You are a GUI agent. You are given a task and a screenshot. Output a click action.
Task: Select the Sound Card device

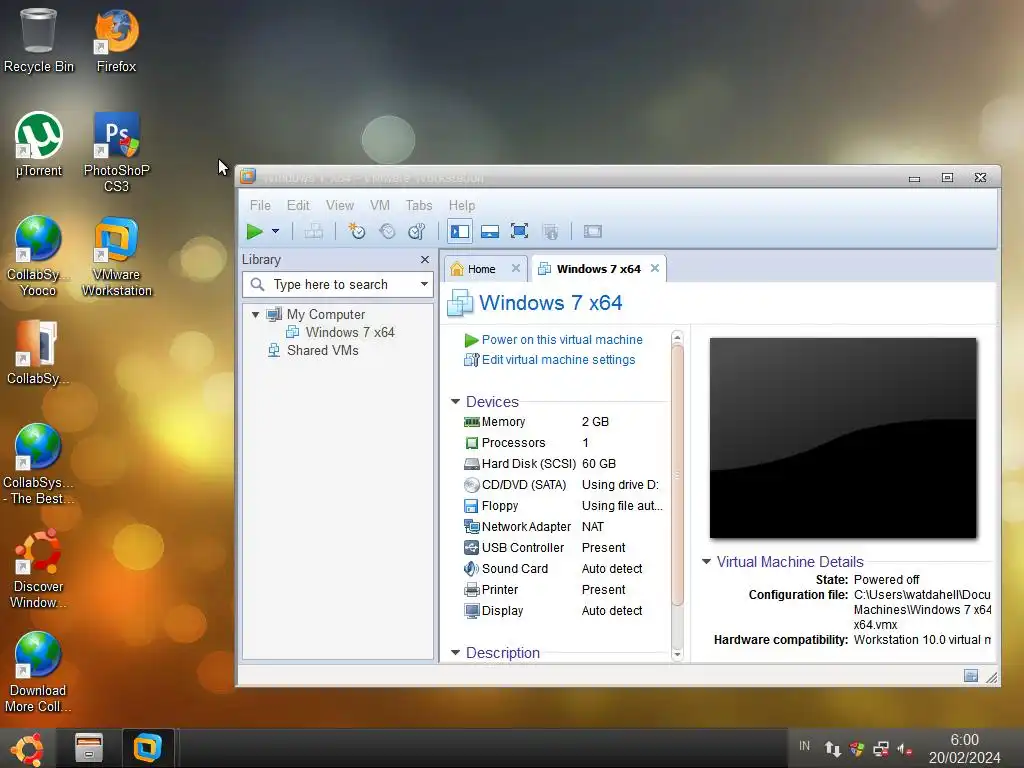[x=564, y=568]
